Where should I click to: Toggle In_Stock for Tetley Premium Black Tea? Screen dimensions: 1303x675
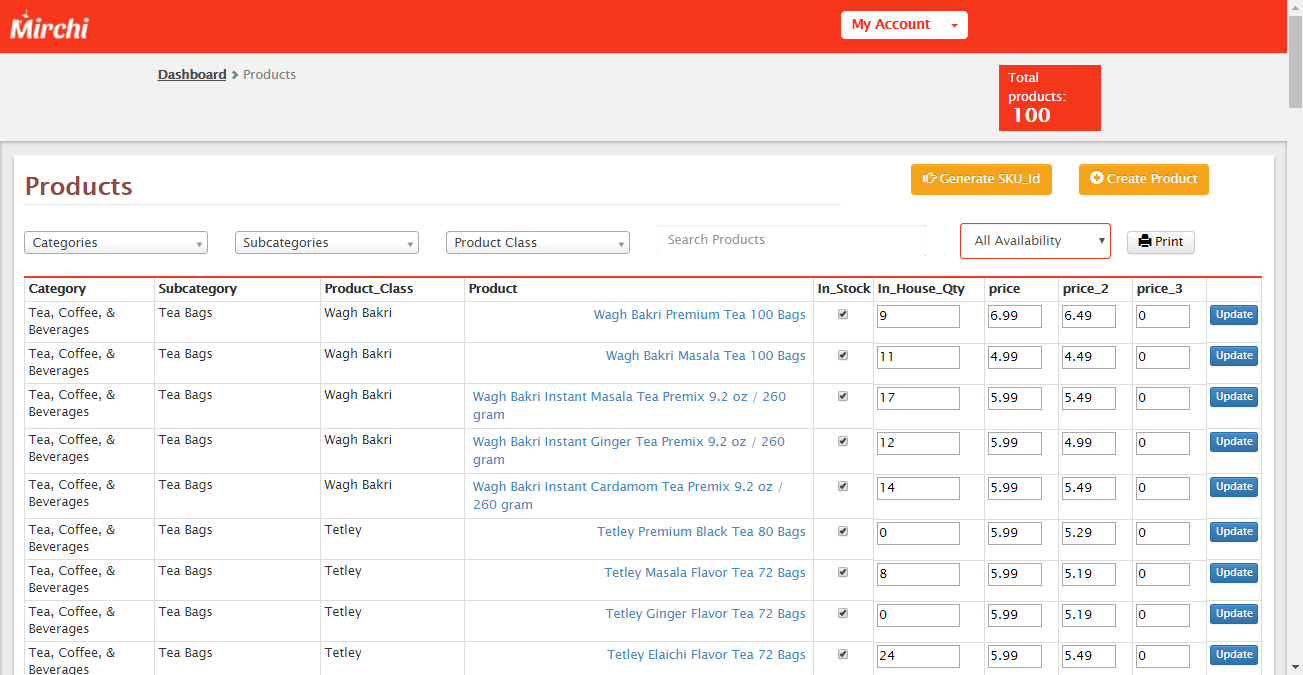point(843,531)
